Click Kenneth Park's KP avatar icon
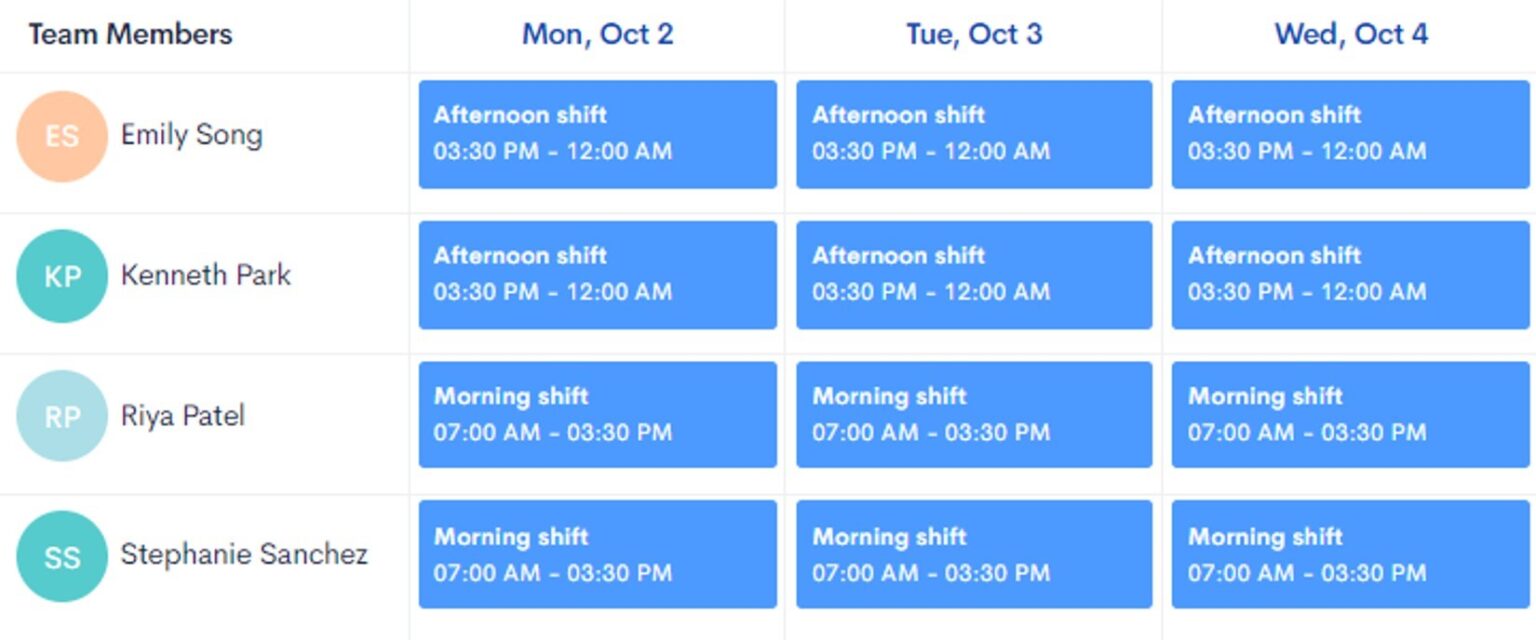Viewport: 1536px width, 640px height. (x=62, y=275)
